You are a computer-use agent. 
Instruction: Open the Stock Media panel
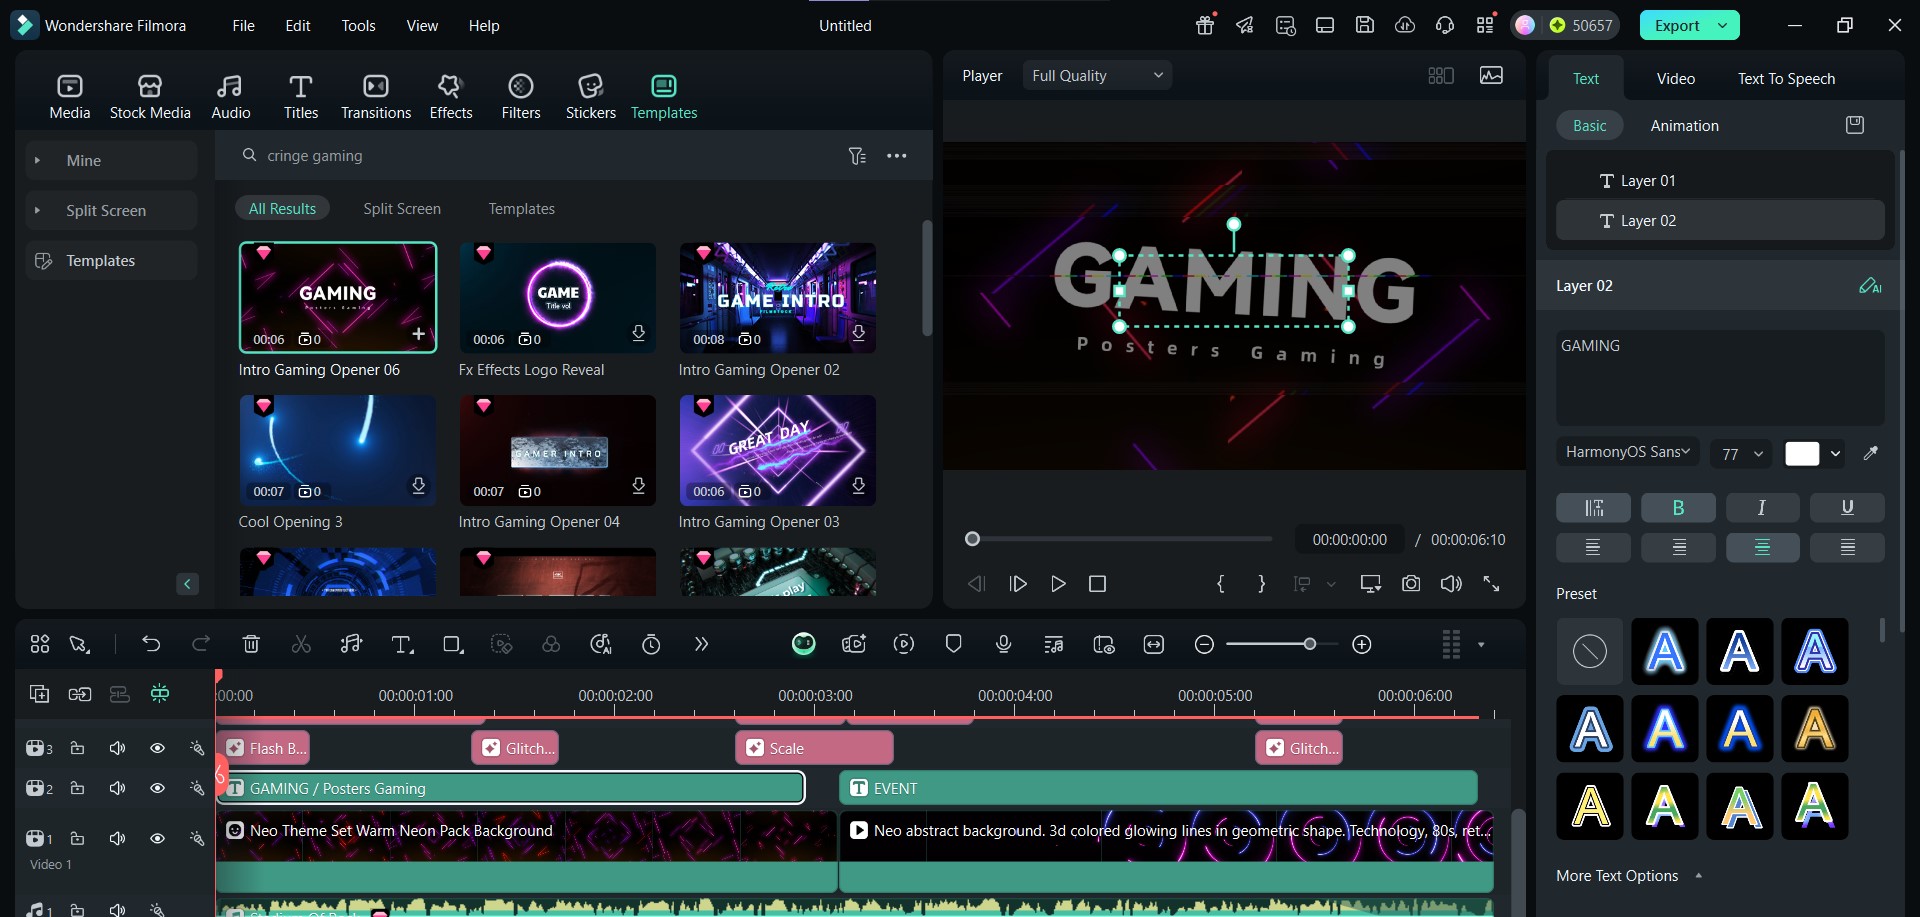[x=150, y=97]
